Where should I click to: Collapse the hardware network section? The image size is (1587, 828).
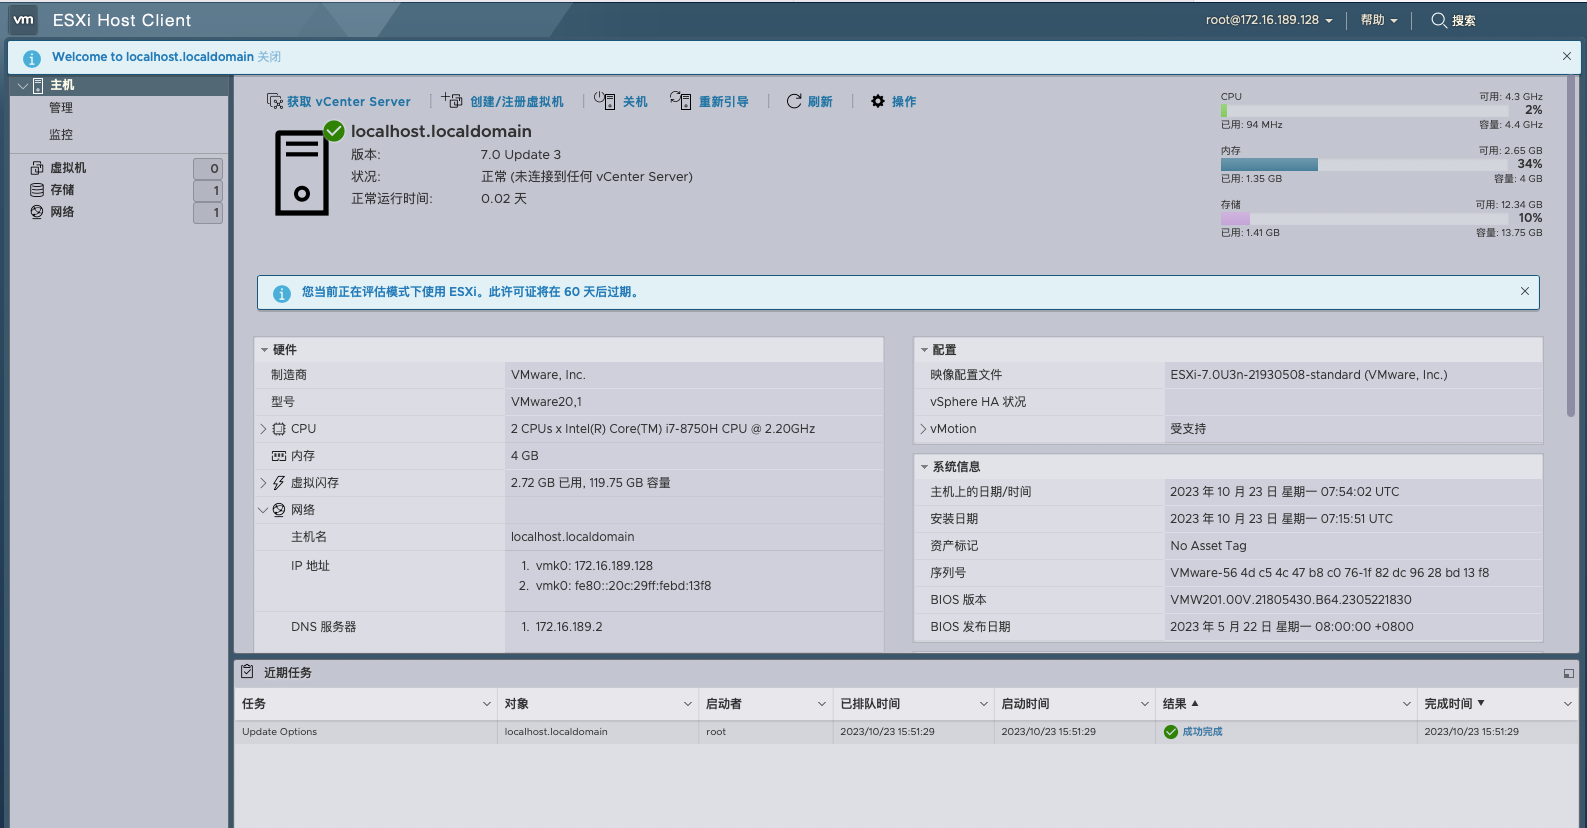[x=263, y=510]
